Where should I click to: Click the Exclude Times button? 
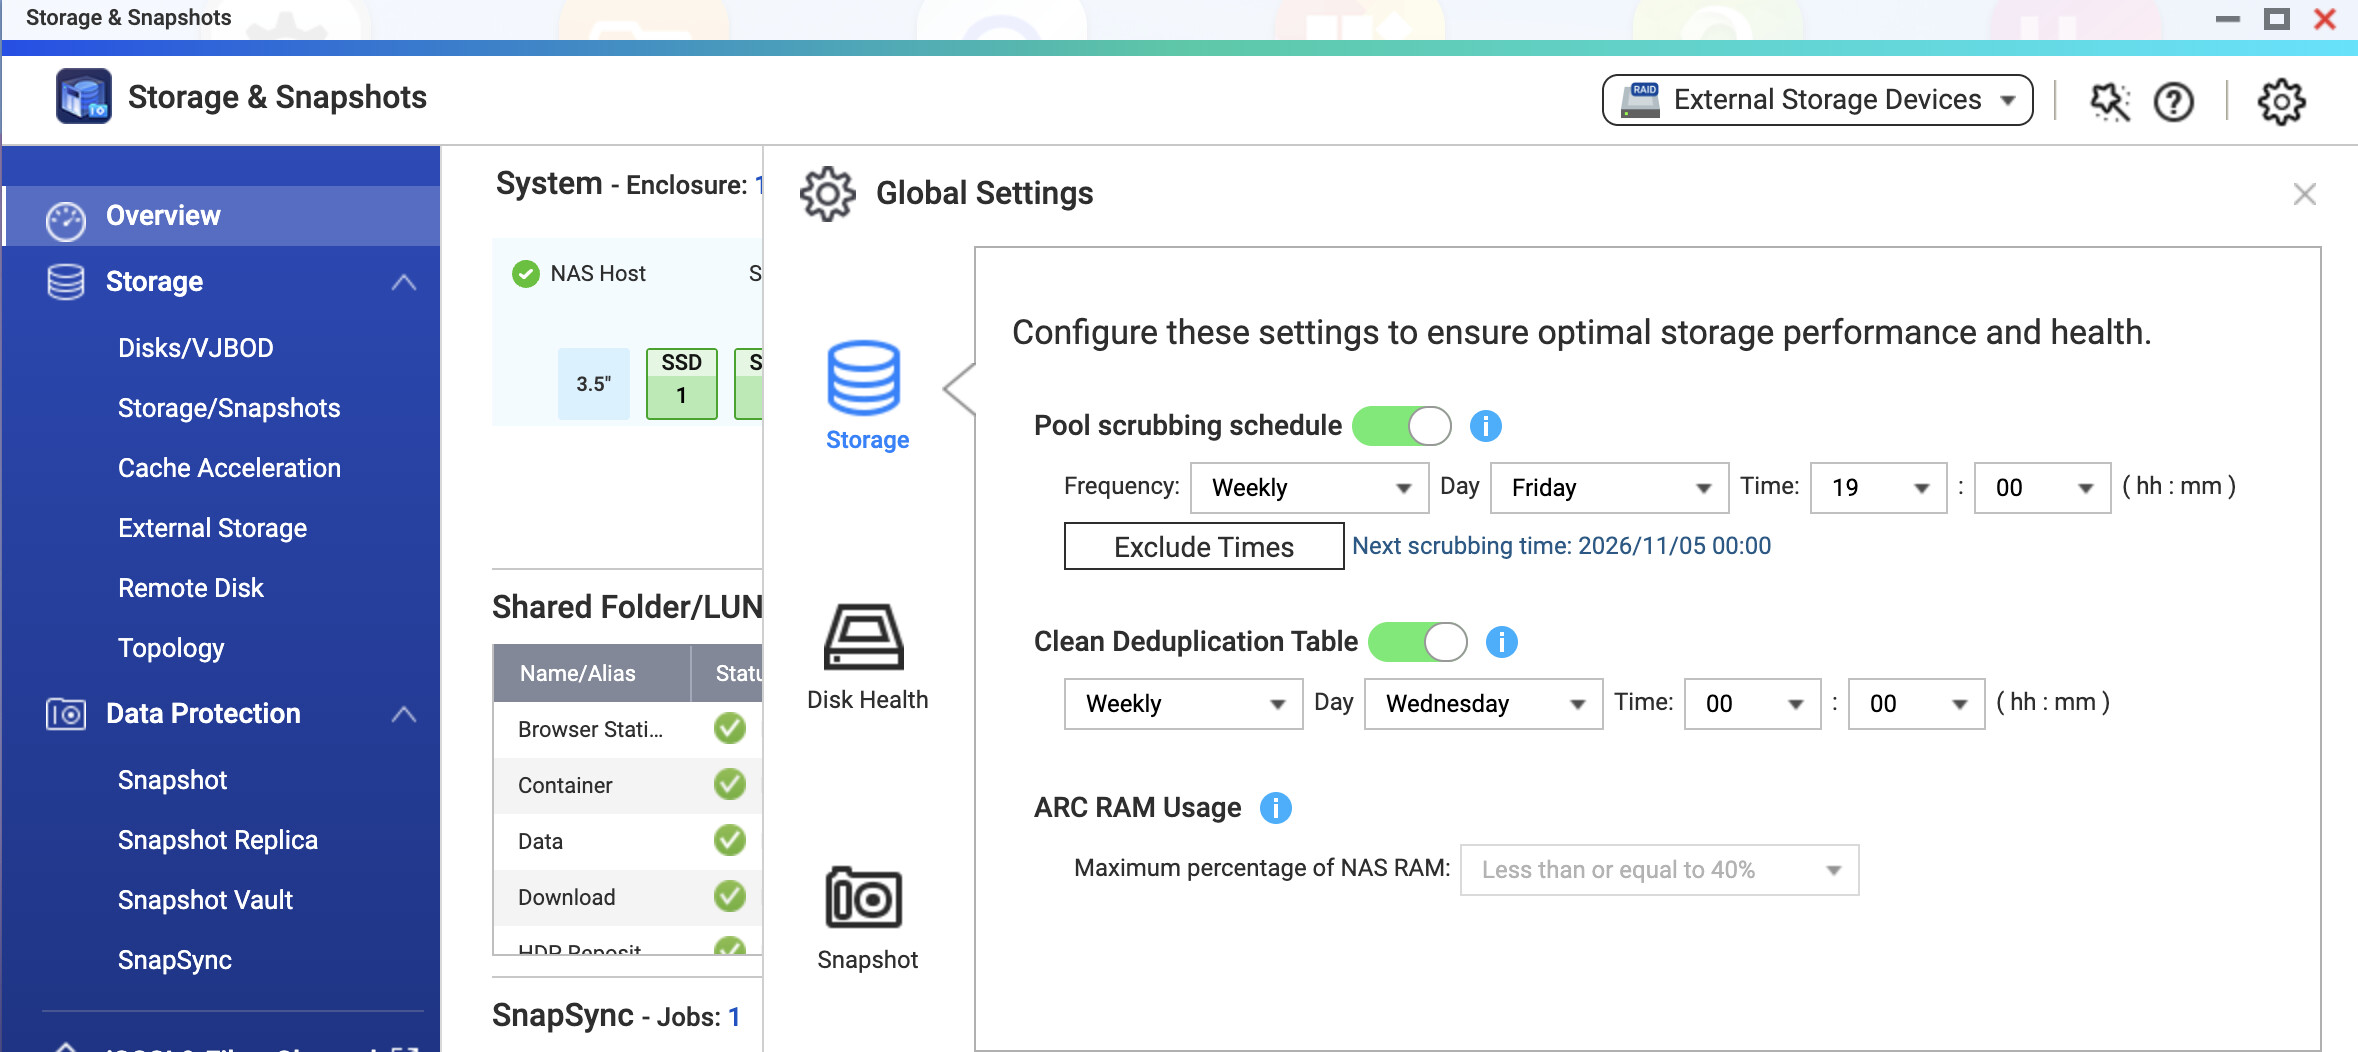[1203, 547]
